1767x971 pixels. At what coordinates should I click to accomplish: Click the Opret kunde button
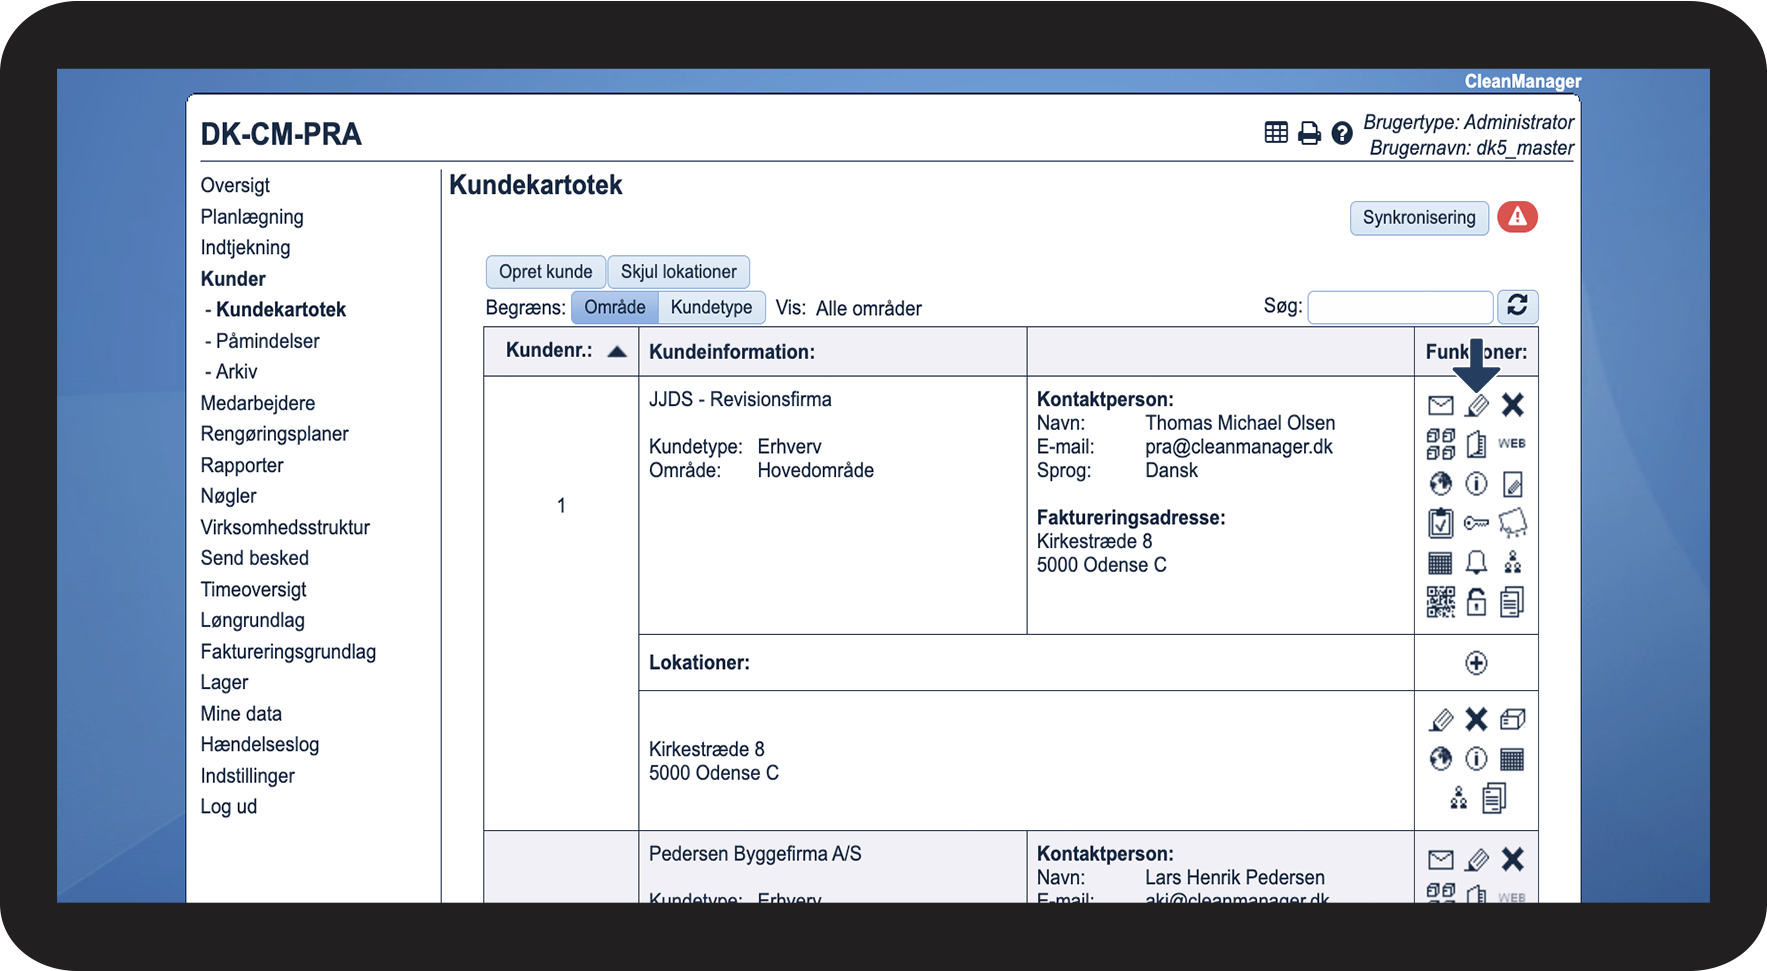[546, 271]
